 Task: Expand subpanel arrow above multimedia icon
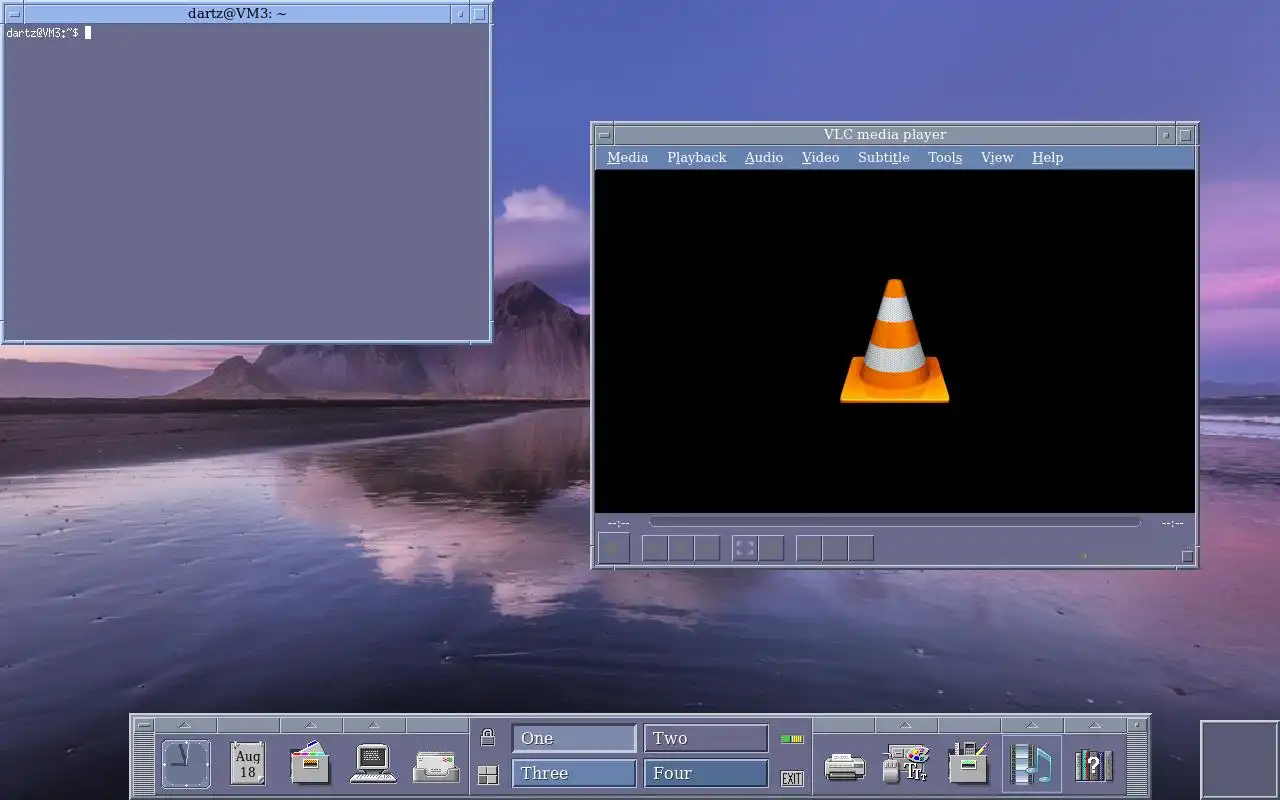pos(1032,725)
